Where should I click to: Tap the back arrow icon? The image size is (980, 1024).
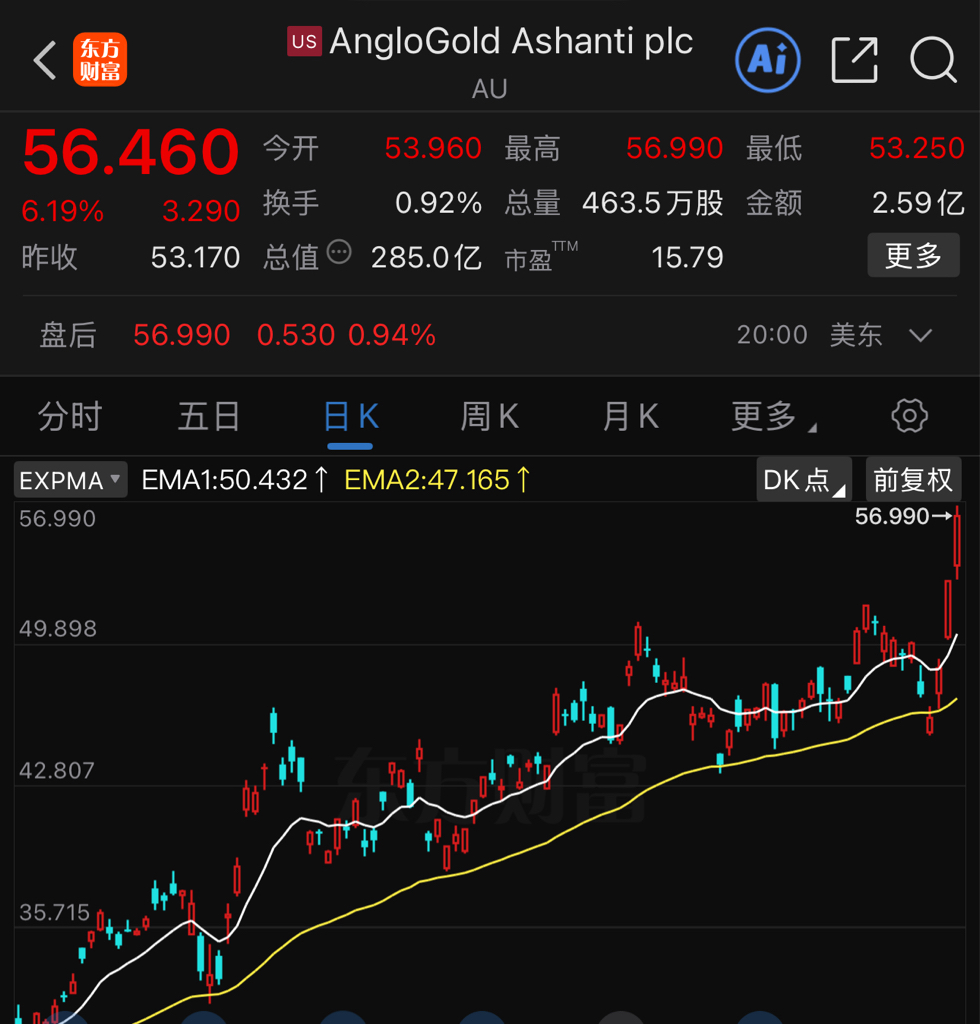tap(44, 60)
